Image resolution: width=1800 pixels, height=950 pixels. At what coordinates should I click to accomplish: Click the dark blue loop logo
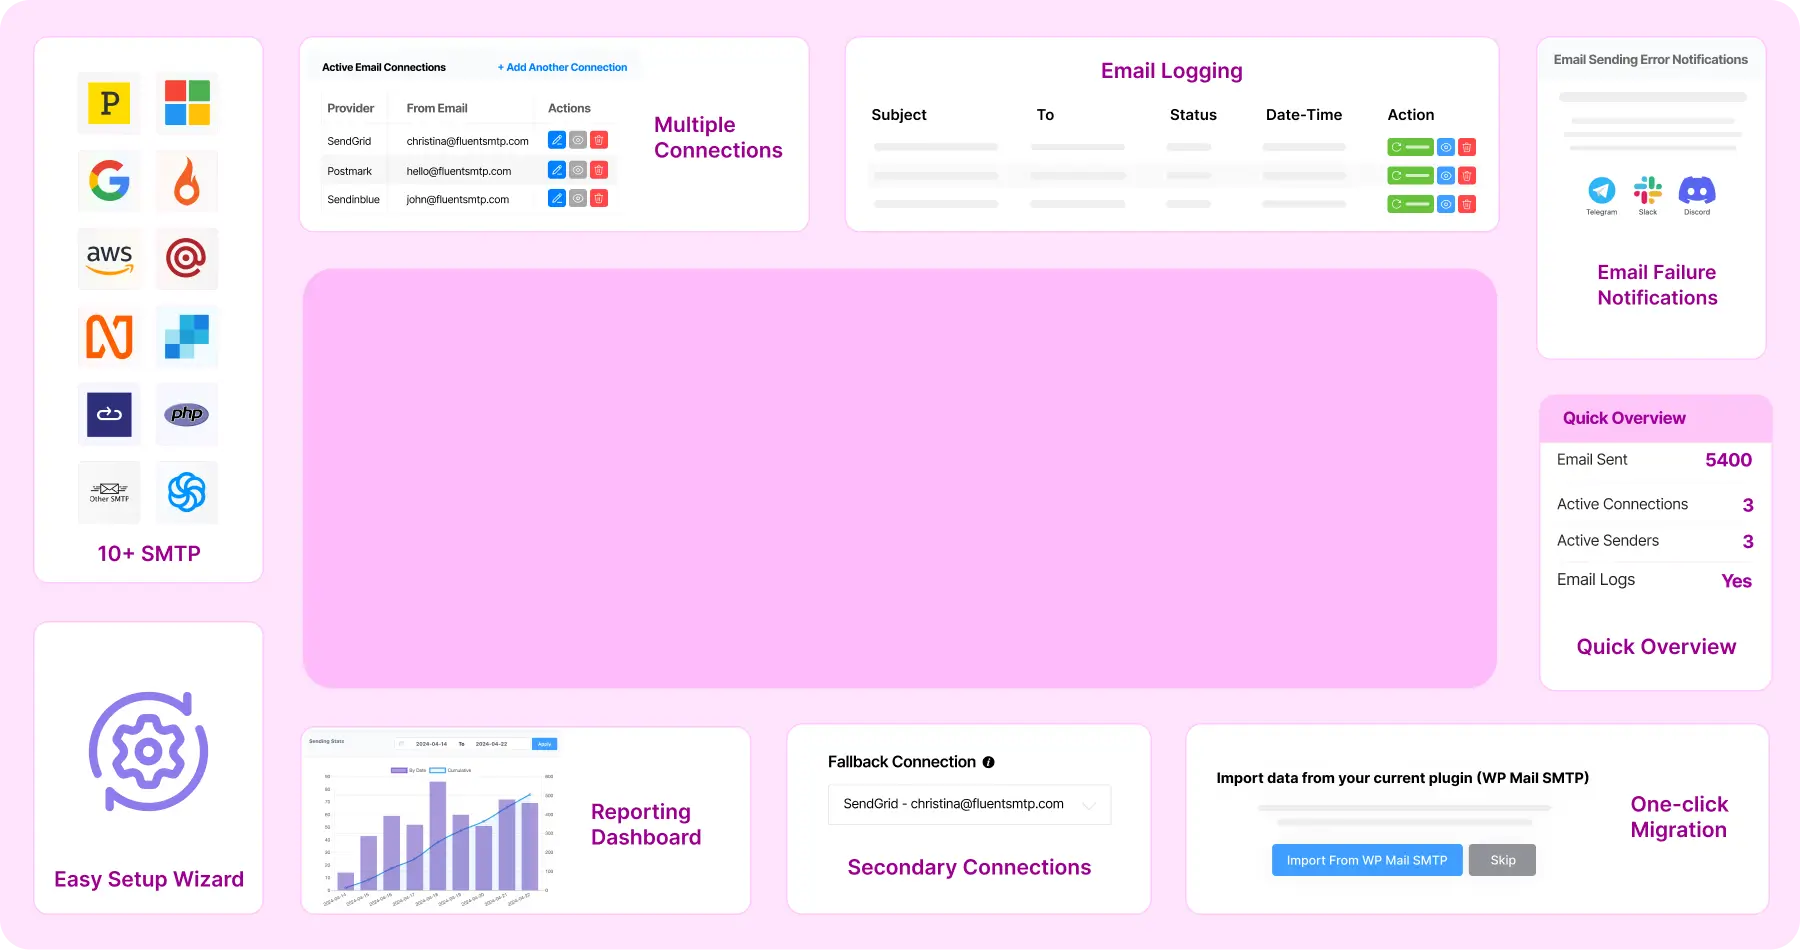coord(109,414)
